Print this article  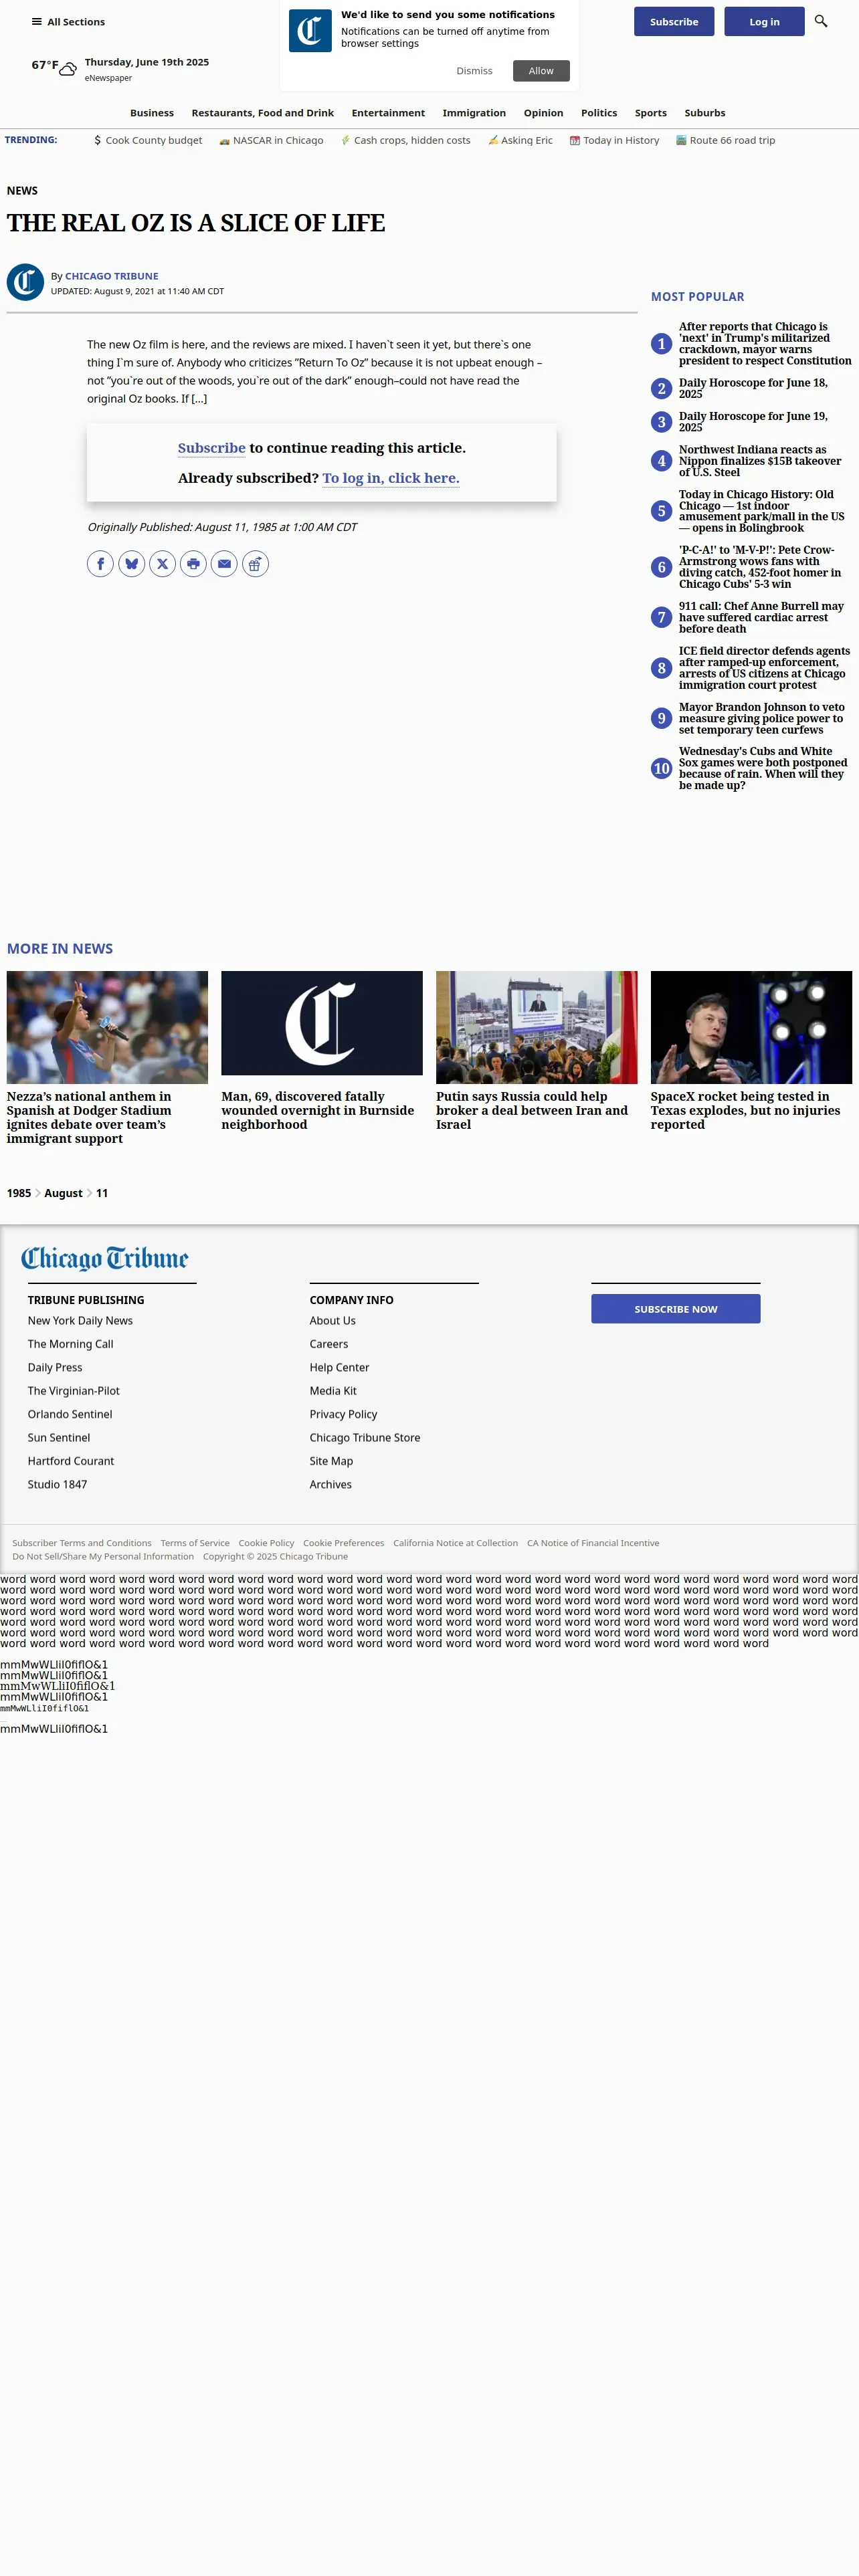click(x=193, y=564)
